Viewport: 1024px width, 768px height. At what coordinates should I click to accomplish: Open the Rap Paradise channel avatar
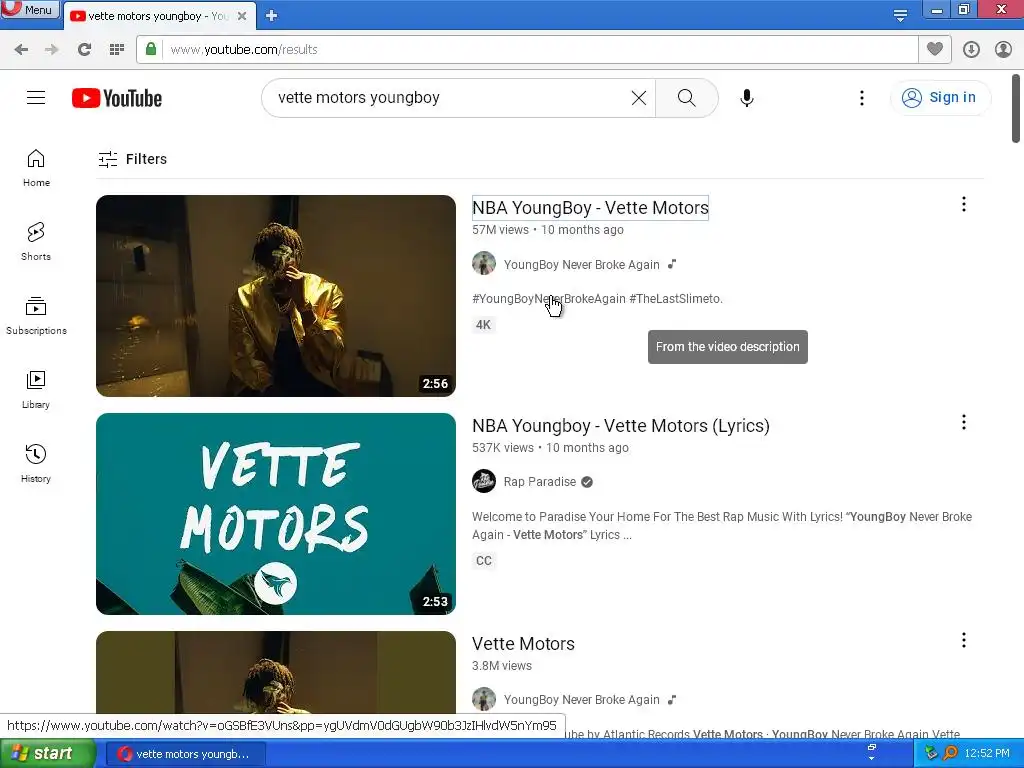click(484, 482)
